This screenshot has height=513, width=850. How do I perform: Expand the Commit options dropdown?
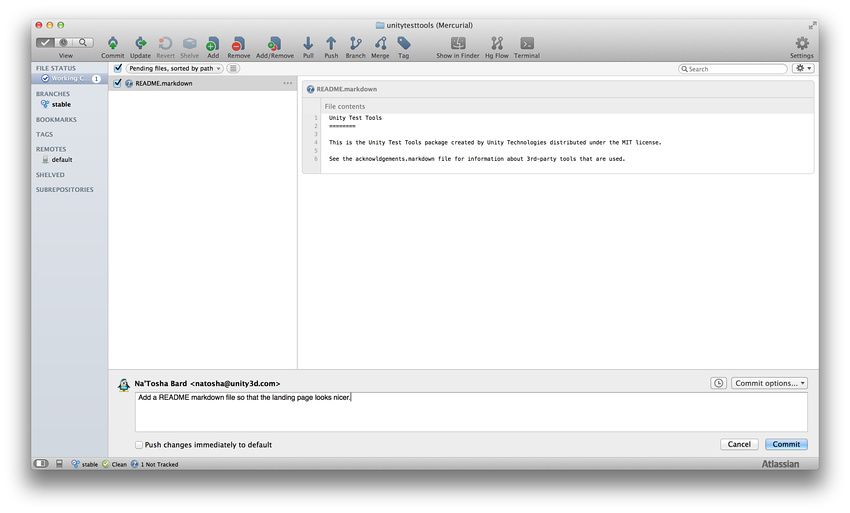tap(769, 383)
